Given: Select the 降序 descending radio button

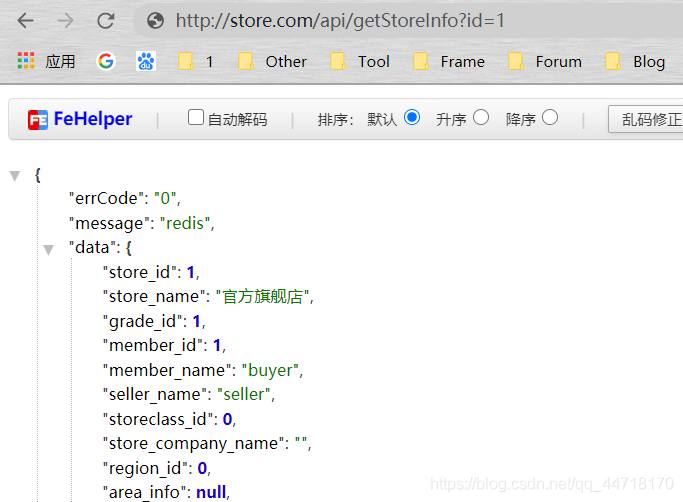Looking at the screenshot, I should coord(550,117).
